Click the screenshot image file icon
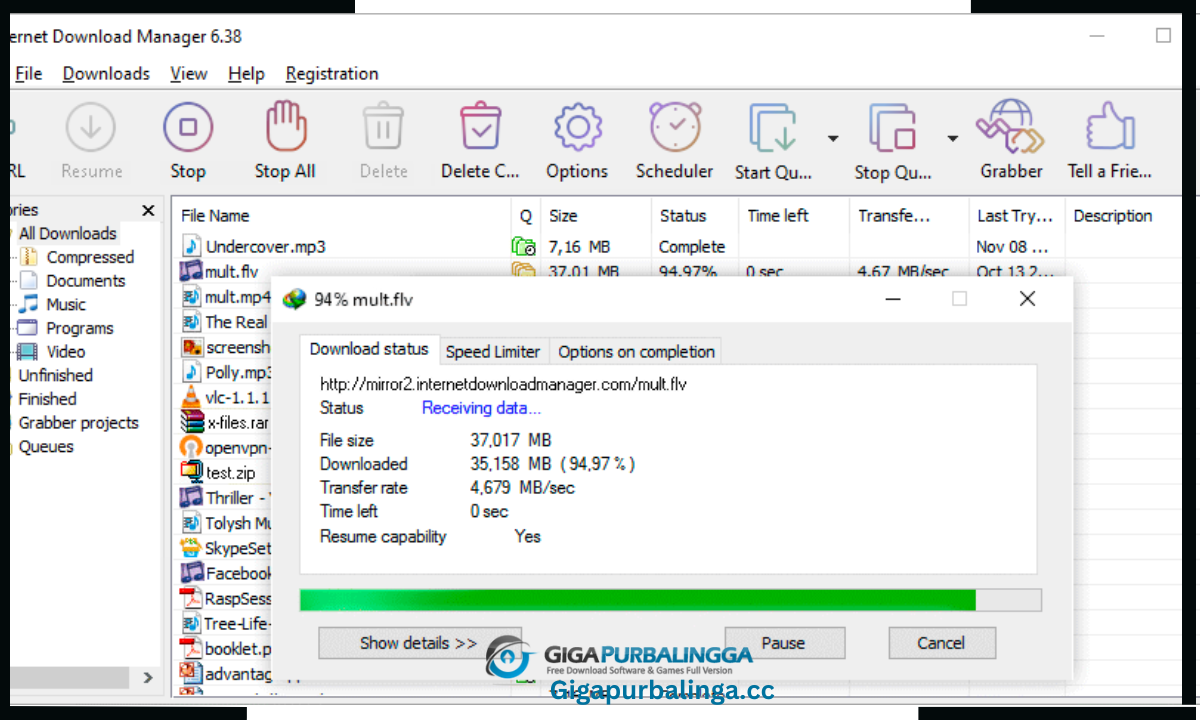Screen dimensions: 1200x720 pyautogui.click(x=191, y=347)
